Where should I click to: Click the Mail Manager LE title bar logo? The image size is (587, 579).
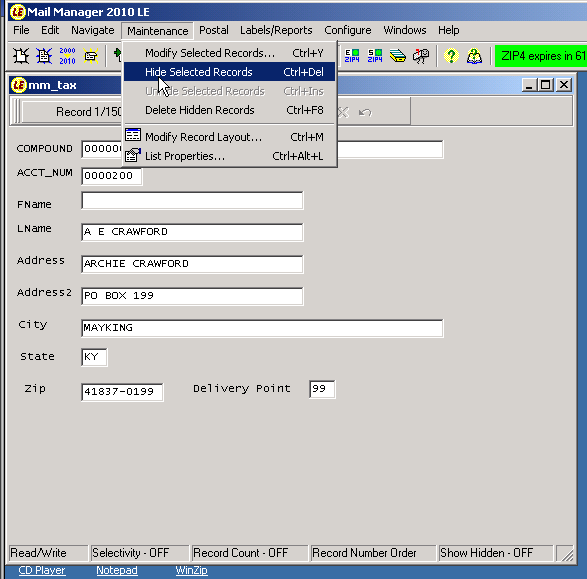(x=18, y=12)
